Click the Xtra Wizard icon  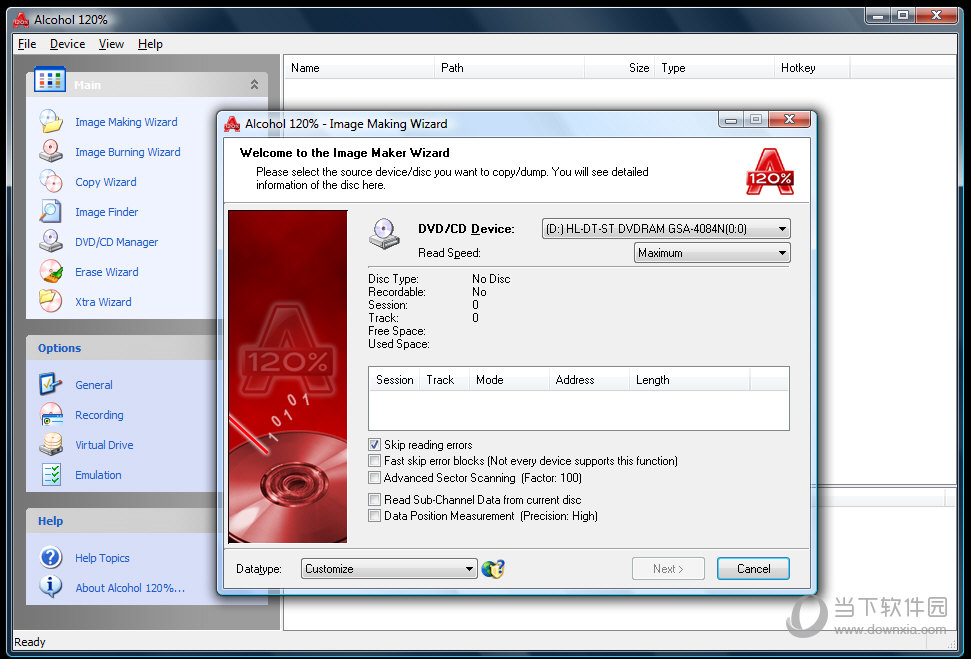[x=51, y=302]
